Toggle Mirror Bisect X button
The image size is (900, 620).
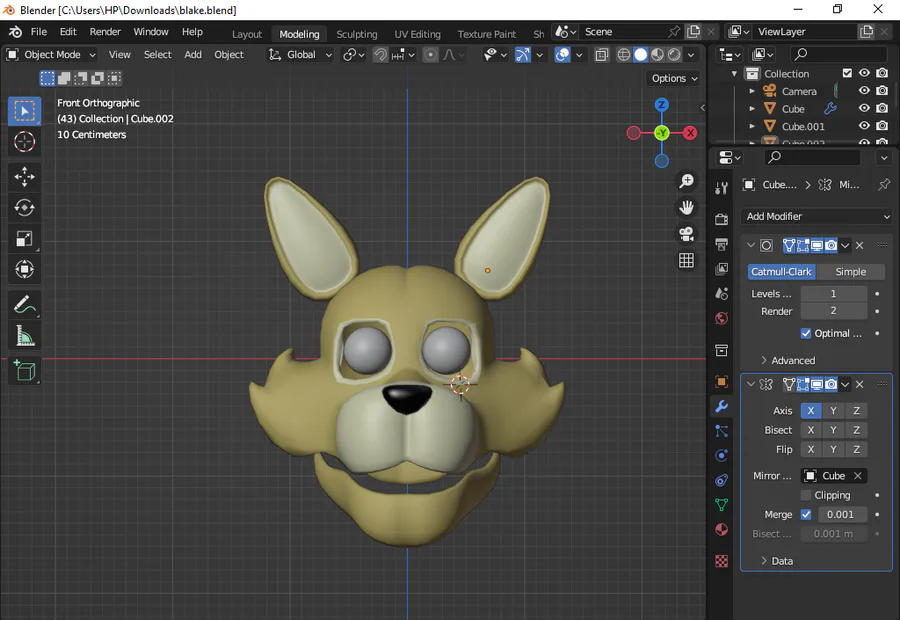[810, 430]
